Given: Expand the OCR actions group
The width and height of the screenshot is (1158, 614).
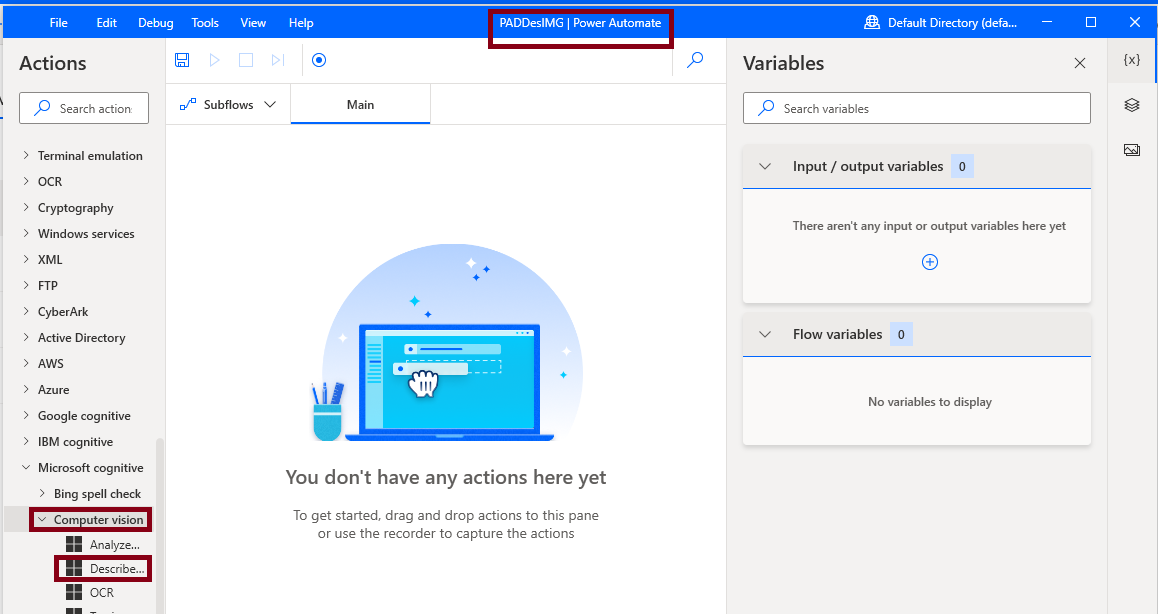Looking at the screenshot, I should coord(27,181).
